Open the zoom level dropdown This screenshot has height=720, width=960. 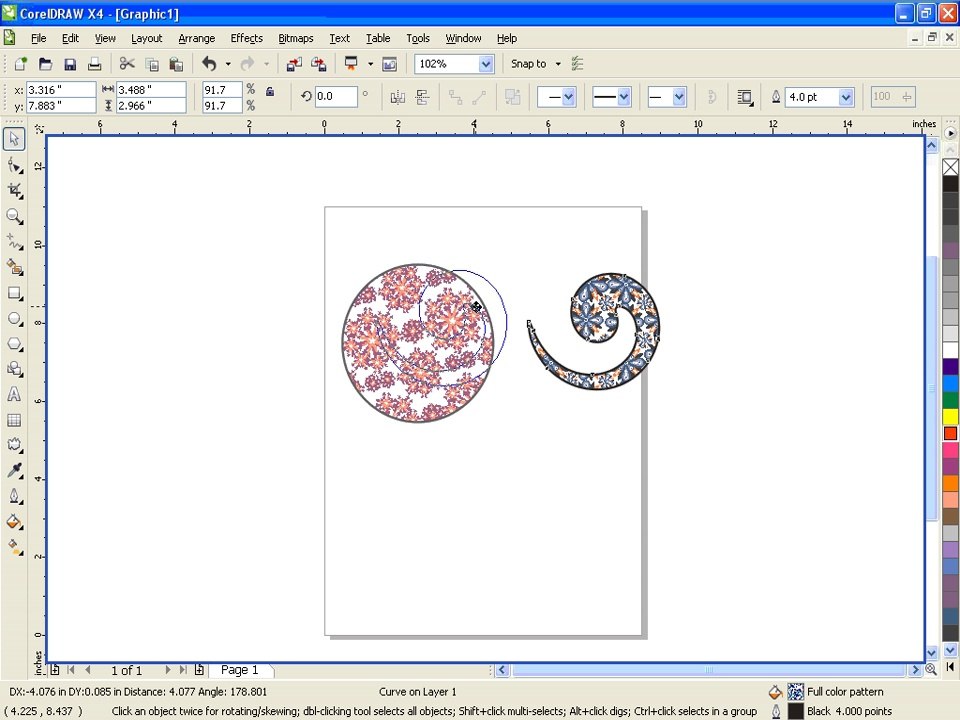coord(486,64)
